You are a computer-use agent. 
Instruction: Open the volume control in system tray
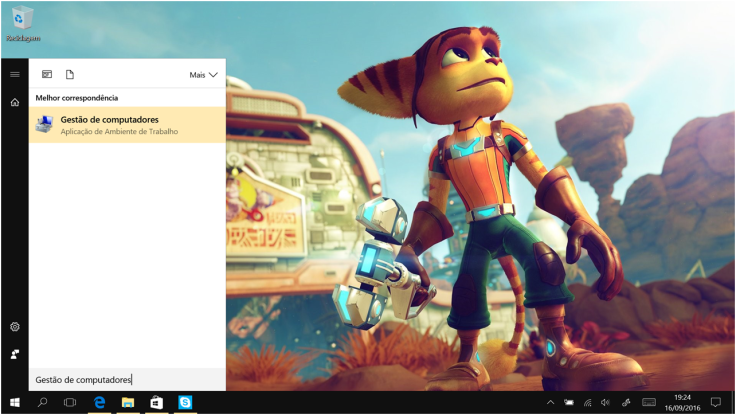pos(606,402)
